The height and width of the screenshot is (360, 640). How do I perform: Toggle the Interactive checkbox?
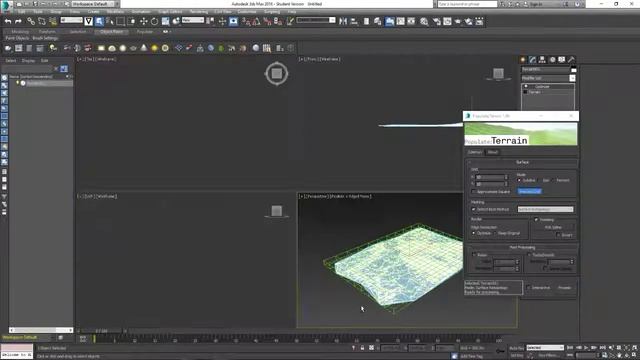pos(529,288)
